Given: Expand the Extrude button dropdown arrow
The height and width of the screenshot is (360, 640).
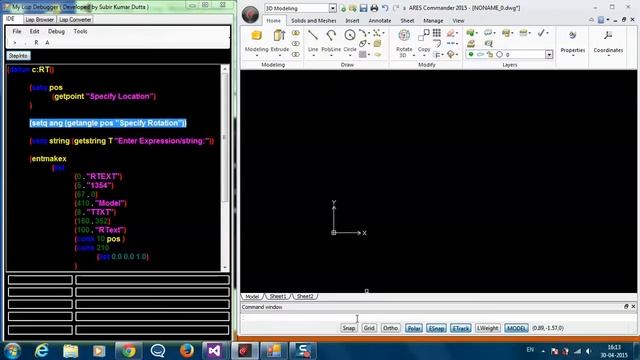Looking at the screenshot, I should (x=280, y=56).
